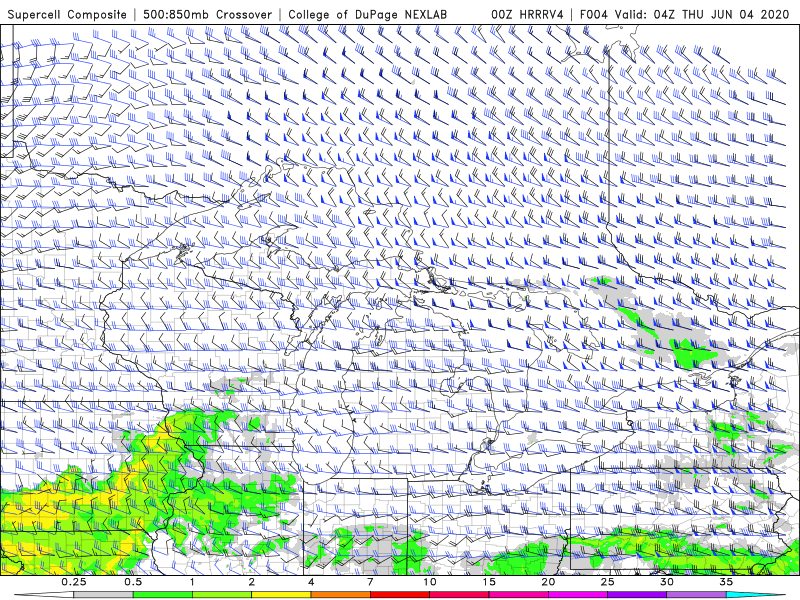The width and height of the screenshot is (800, 600).
Task: Click the "500:850mb Crossover" header label
Action: 207,14
